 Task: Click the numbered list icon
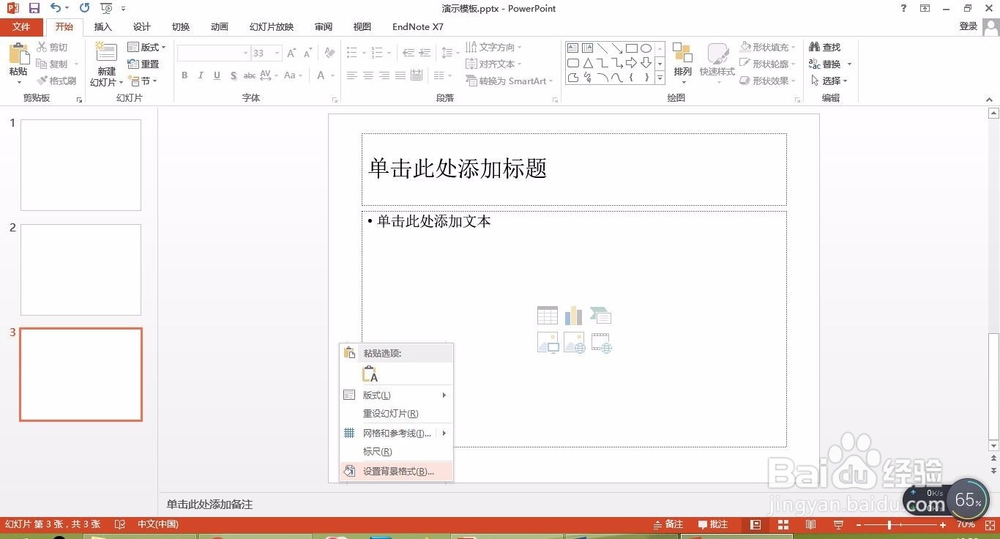tap(377, 53)
